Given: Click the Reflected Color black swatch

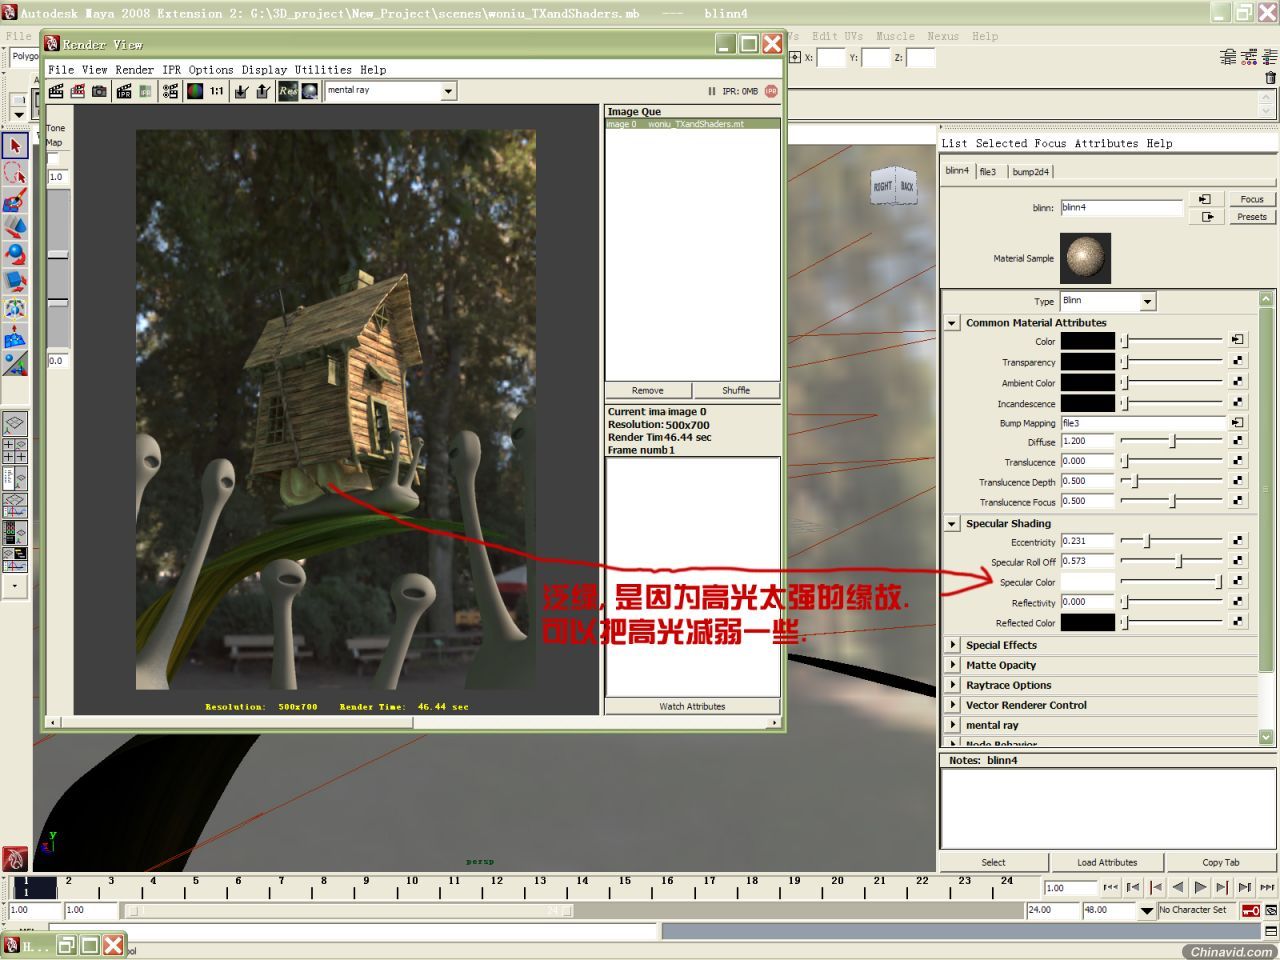Looking at the screenshot, I should point(1087,622).
